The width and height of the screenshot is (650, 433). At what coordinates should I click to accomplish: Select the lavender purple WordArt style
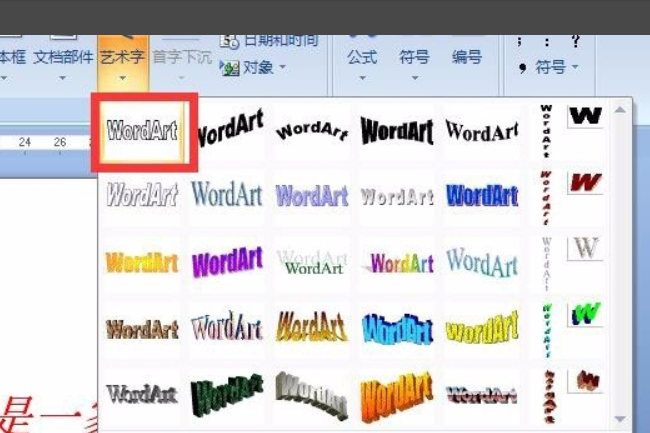click(x=312, y=196)
